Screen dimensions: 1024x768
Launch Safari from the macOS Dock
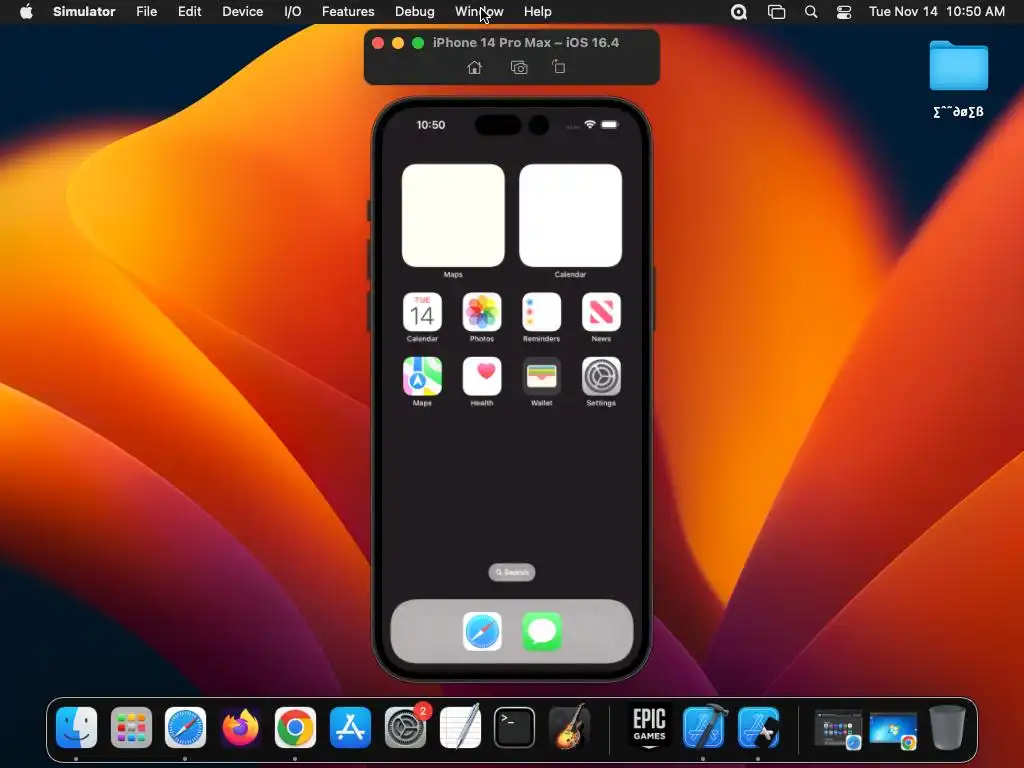[x=185, y=727]
